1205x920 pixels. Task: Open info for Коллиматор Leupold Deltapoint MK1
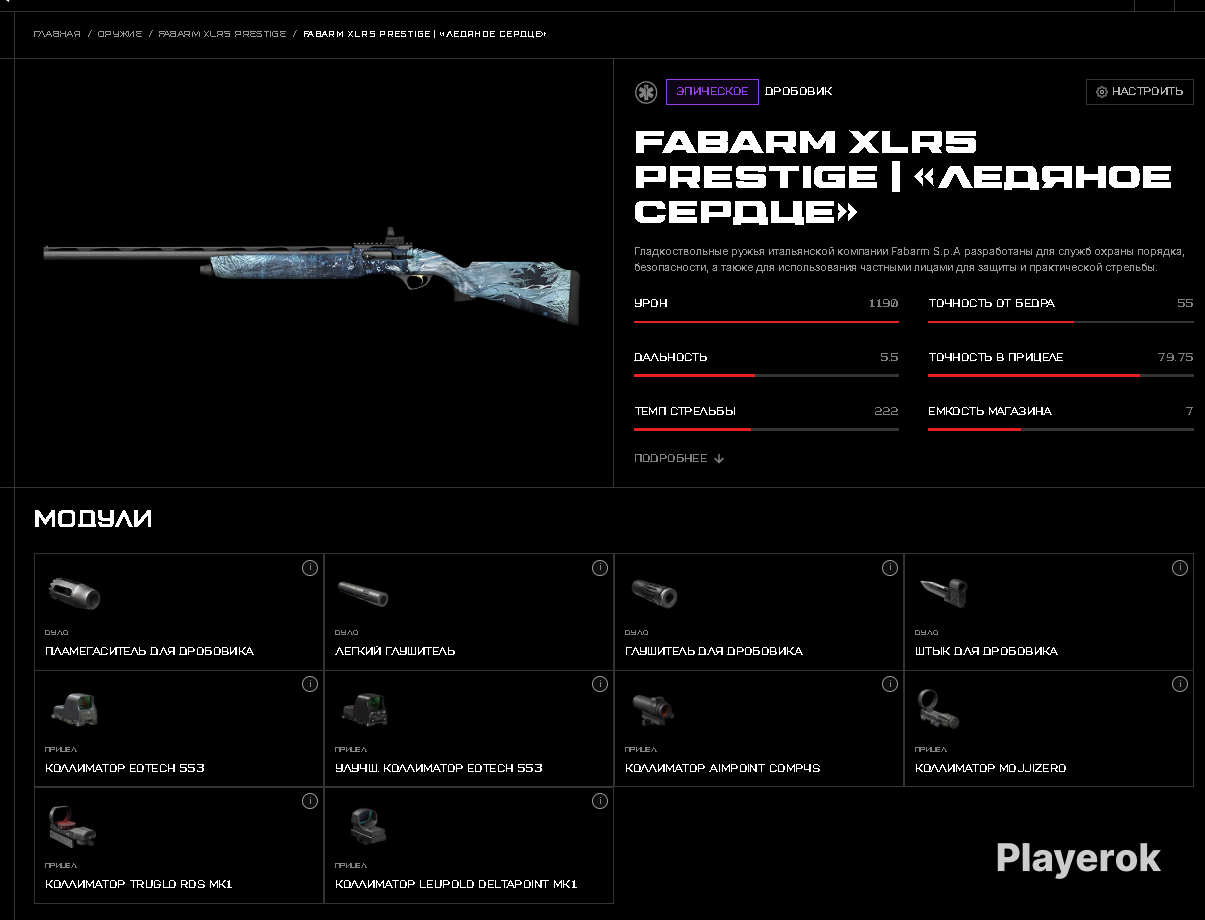(600, 801)
